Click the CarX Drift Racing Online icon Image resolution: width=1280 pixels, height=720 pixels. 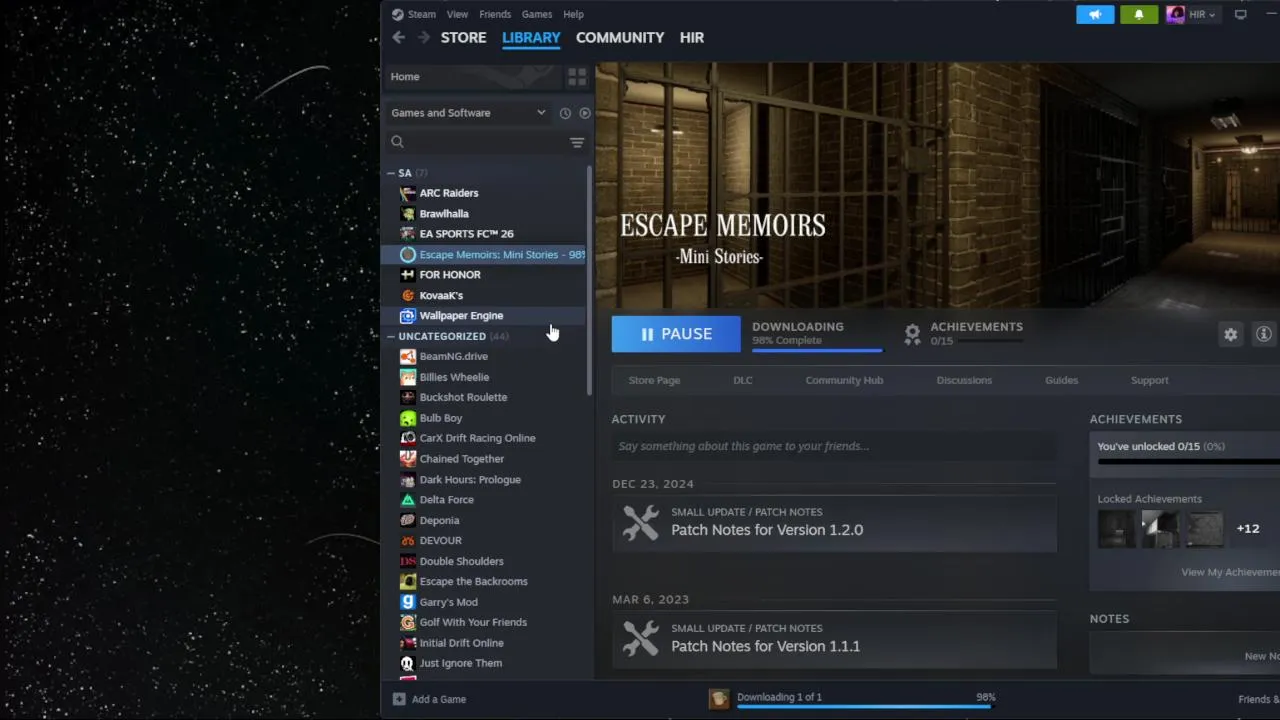[x=407, y=438]
